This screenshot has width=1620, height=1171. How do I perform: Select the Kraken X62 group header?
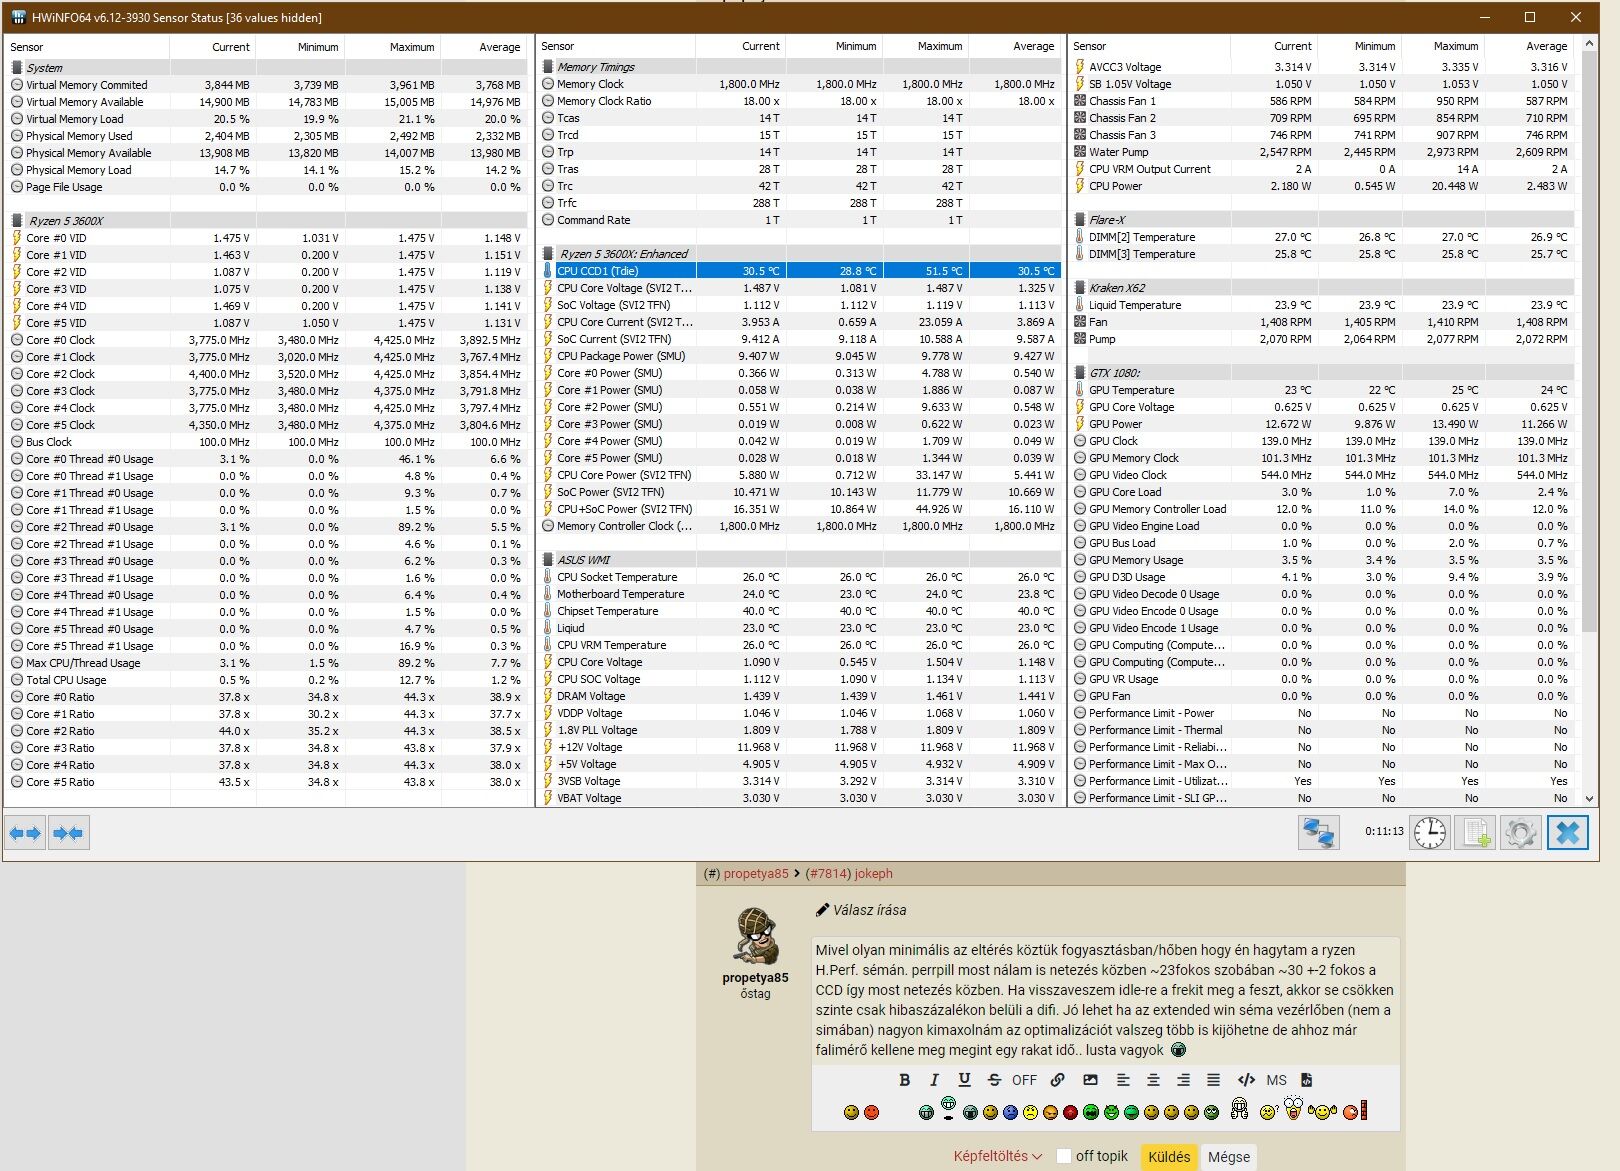[x=1323, y=288]
